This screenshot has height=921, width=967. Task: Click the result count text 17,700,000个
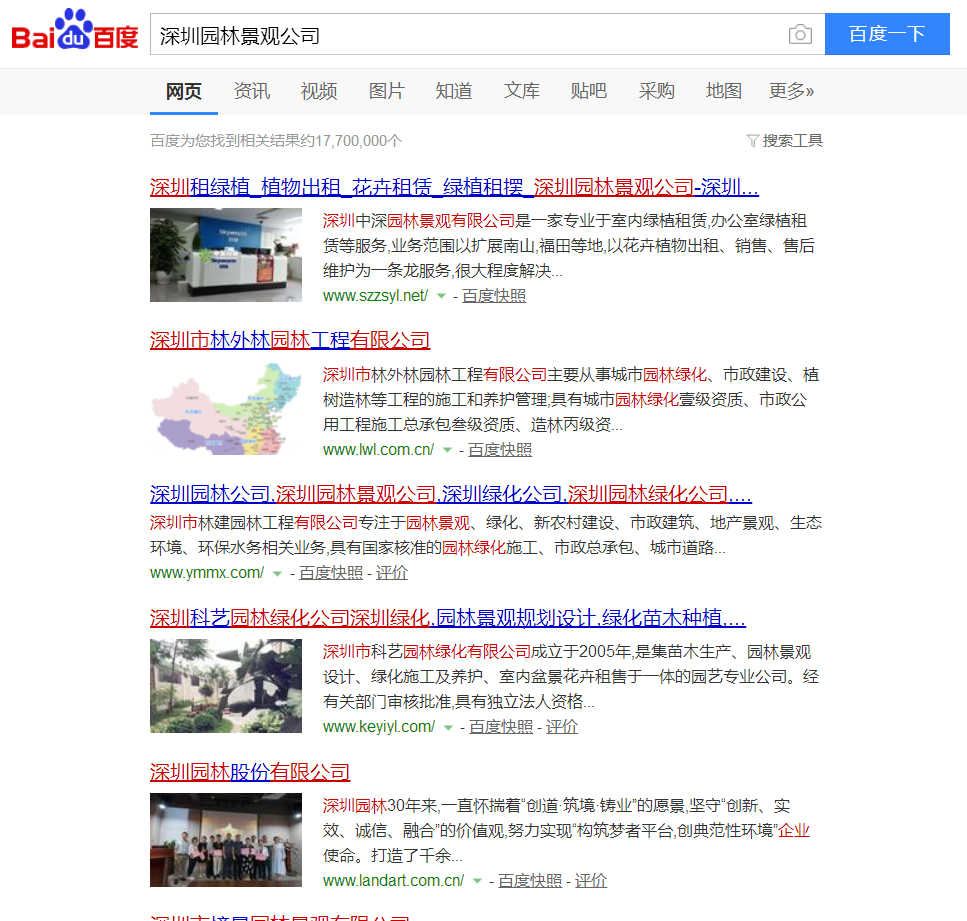coord(359,141)
